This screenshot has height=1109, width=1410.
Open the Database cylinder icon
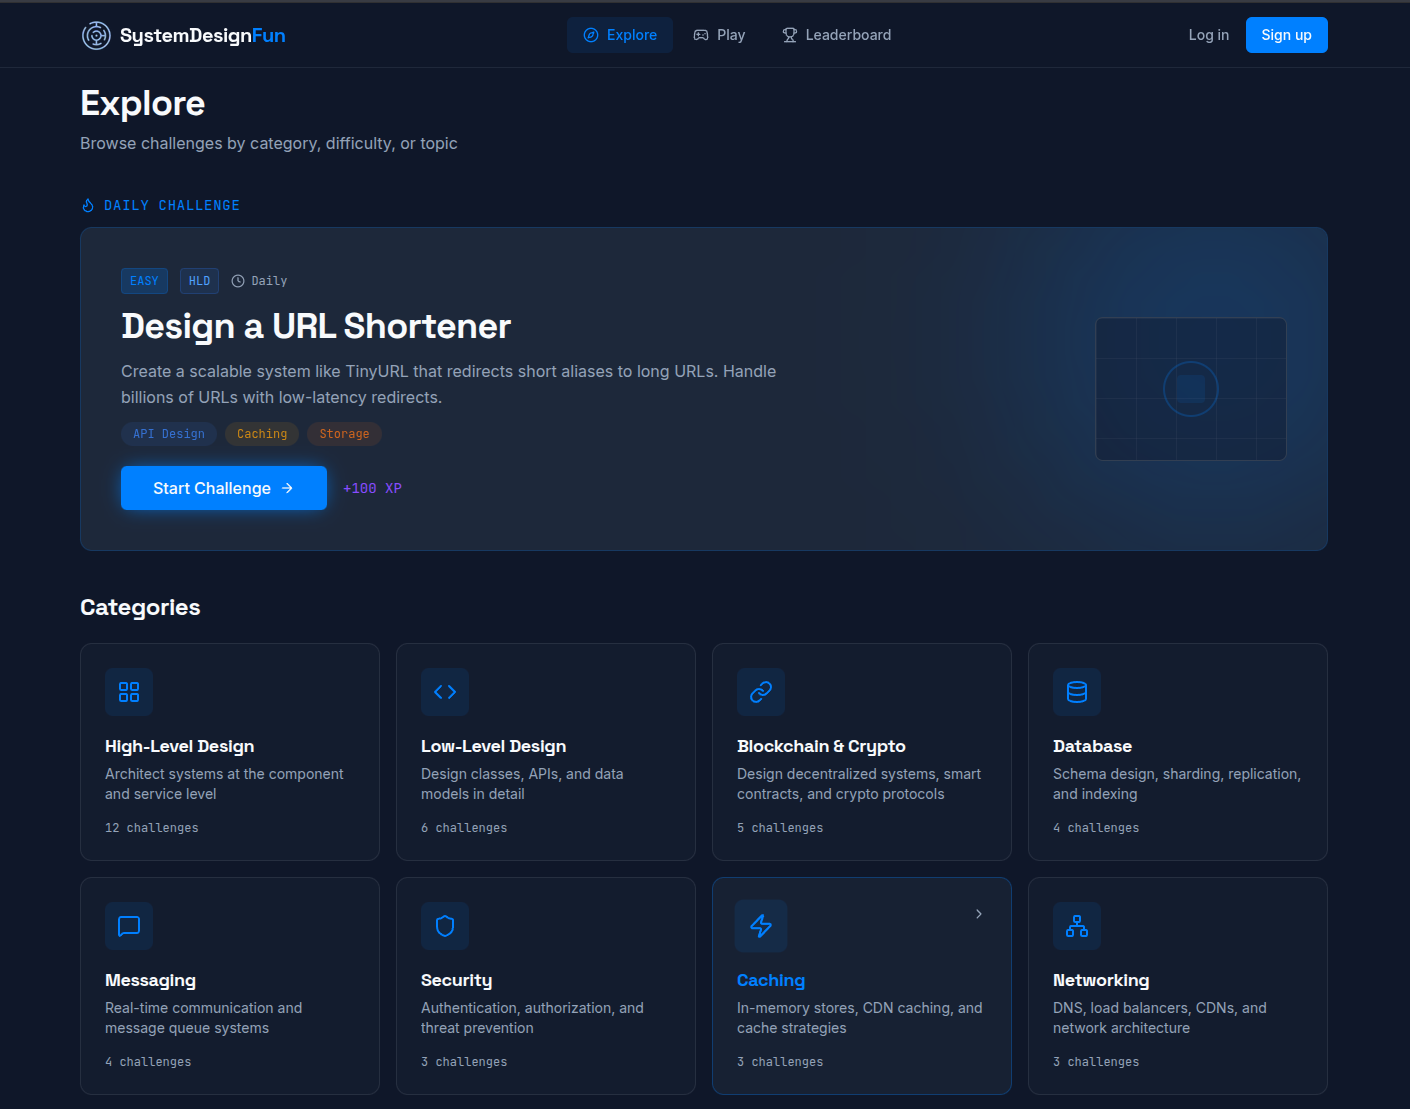click(1077, 692)
